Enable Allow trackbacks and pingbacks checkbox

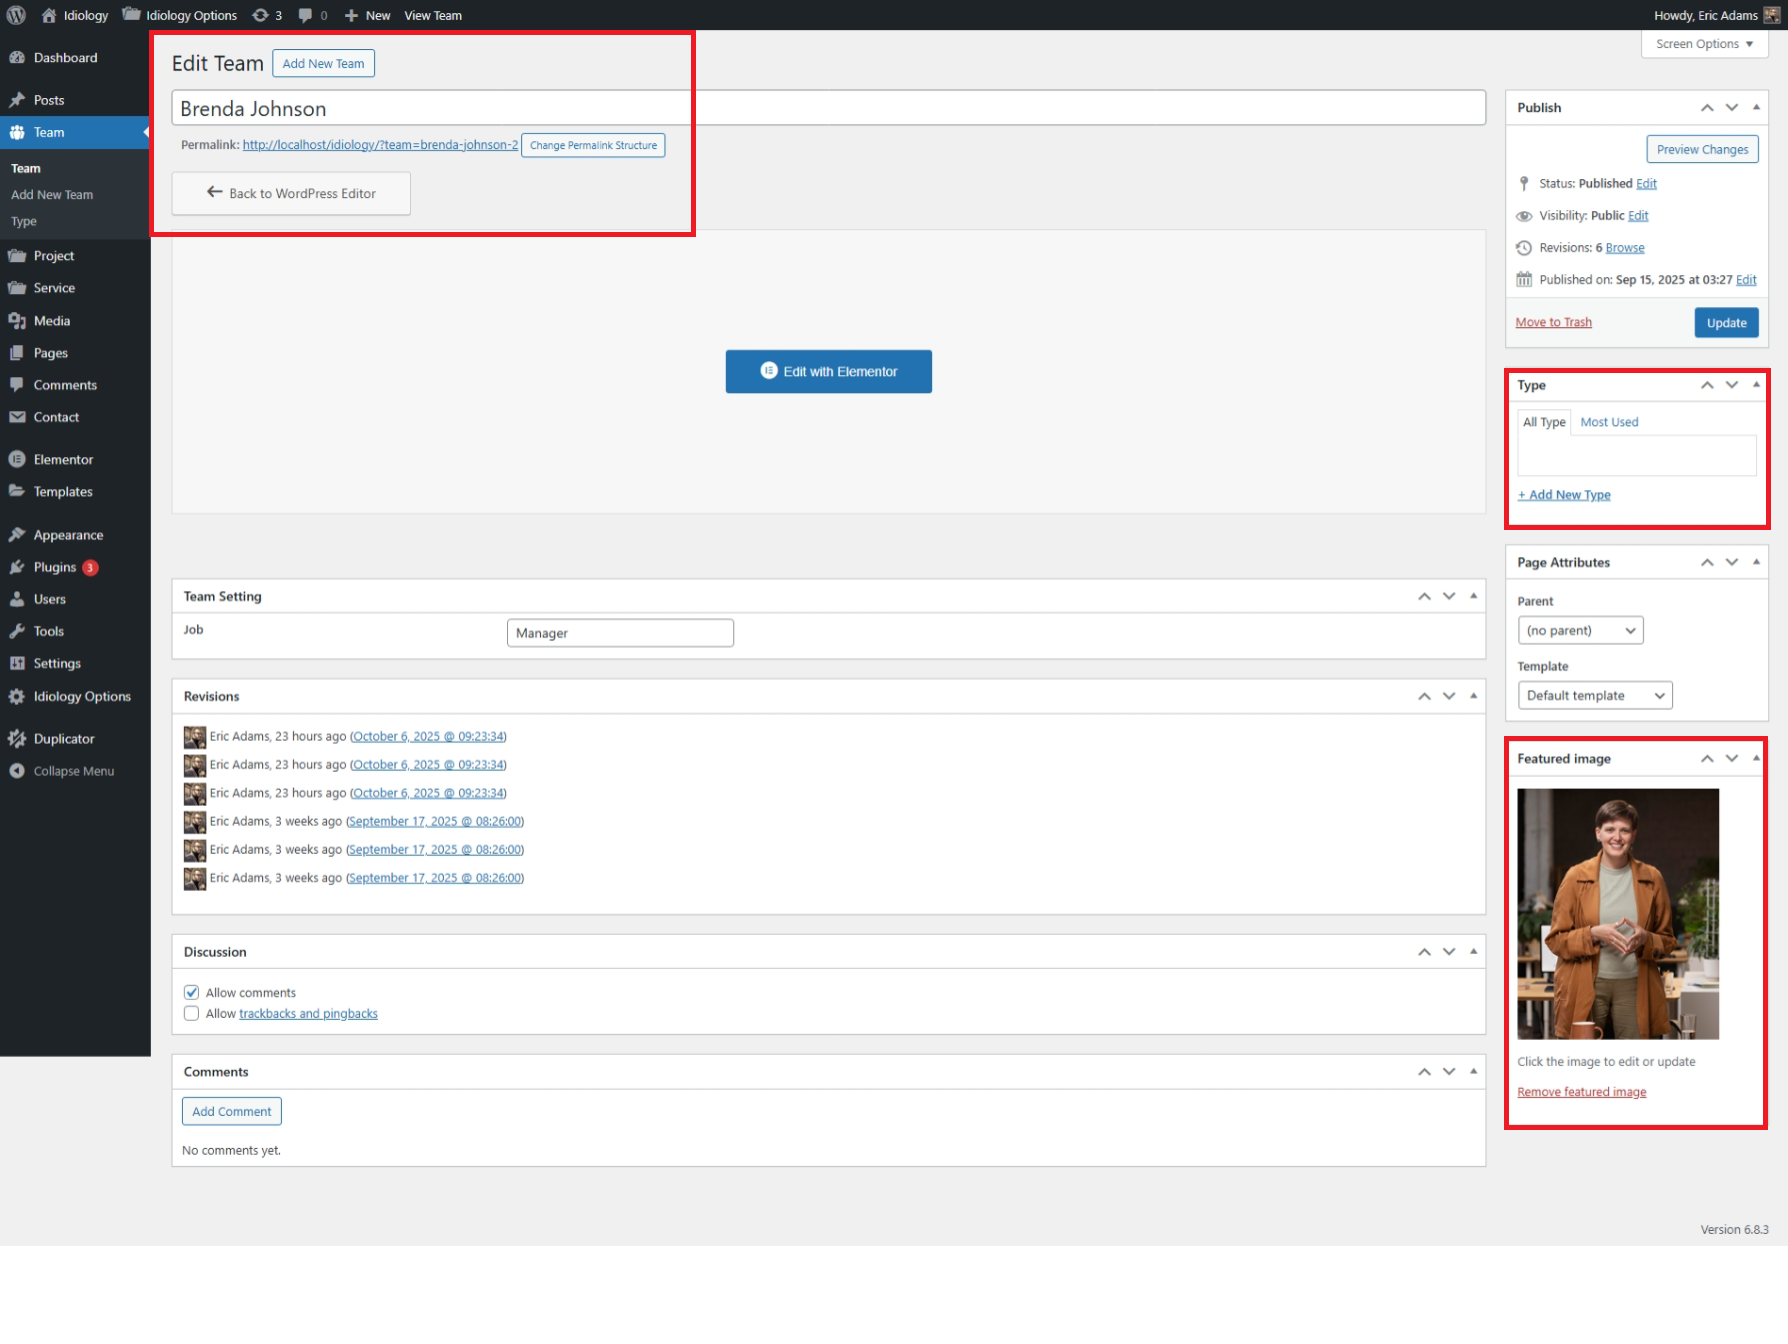[192, 1014]
